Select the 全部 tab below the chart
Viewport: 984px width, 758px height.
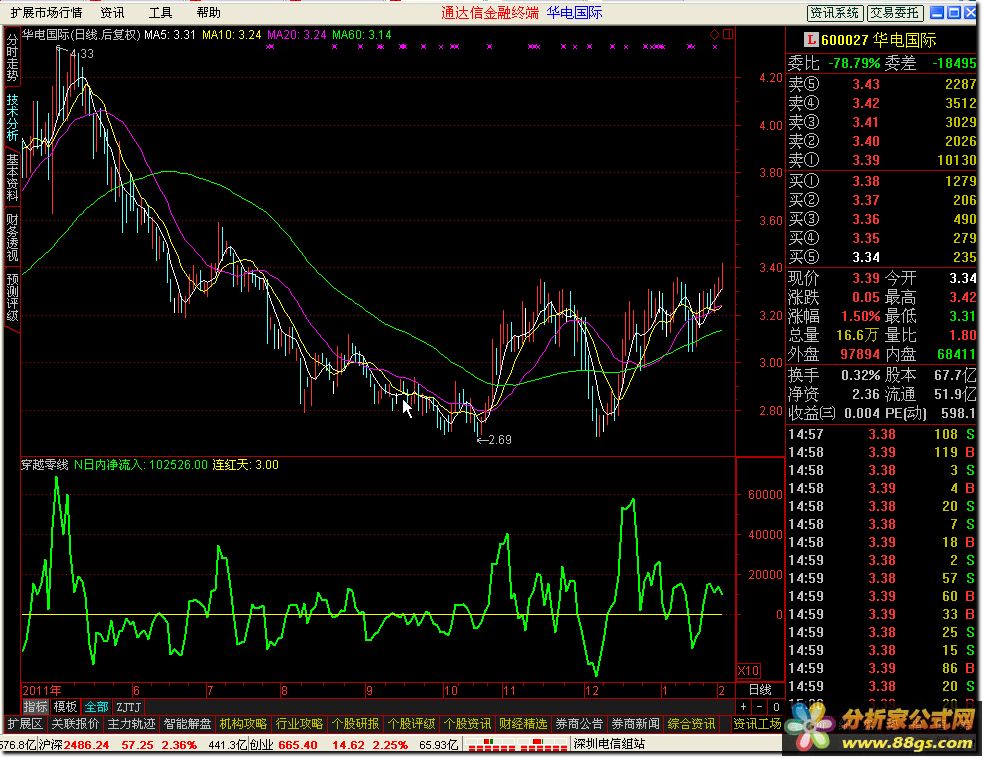tap(97, 707)
